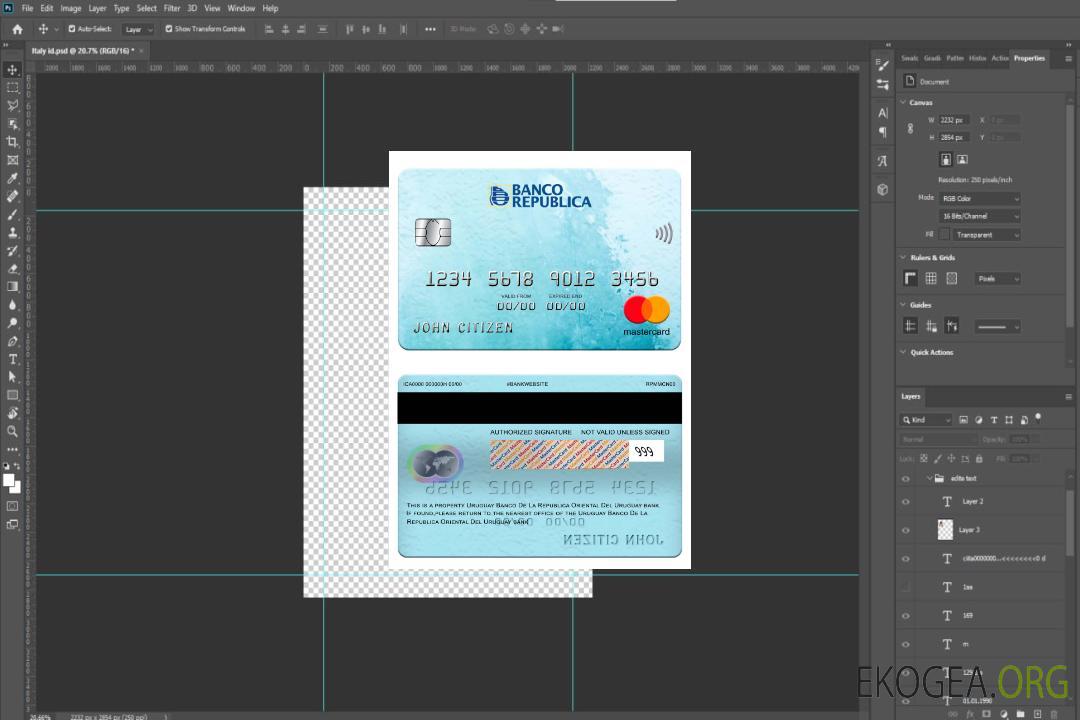The image size is (1080, 720).
Task: Select the Rectangle shape tool
Action: tap(12, 395)
